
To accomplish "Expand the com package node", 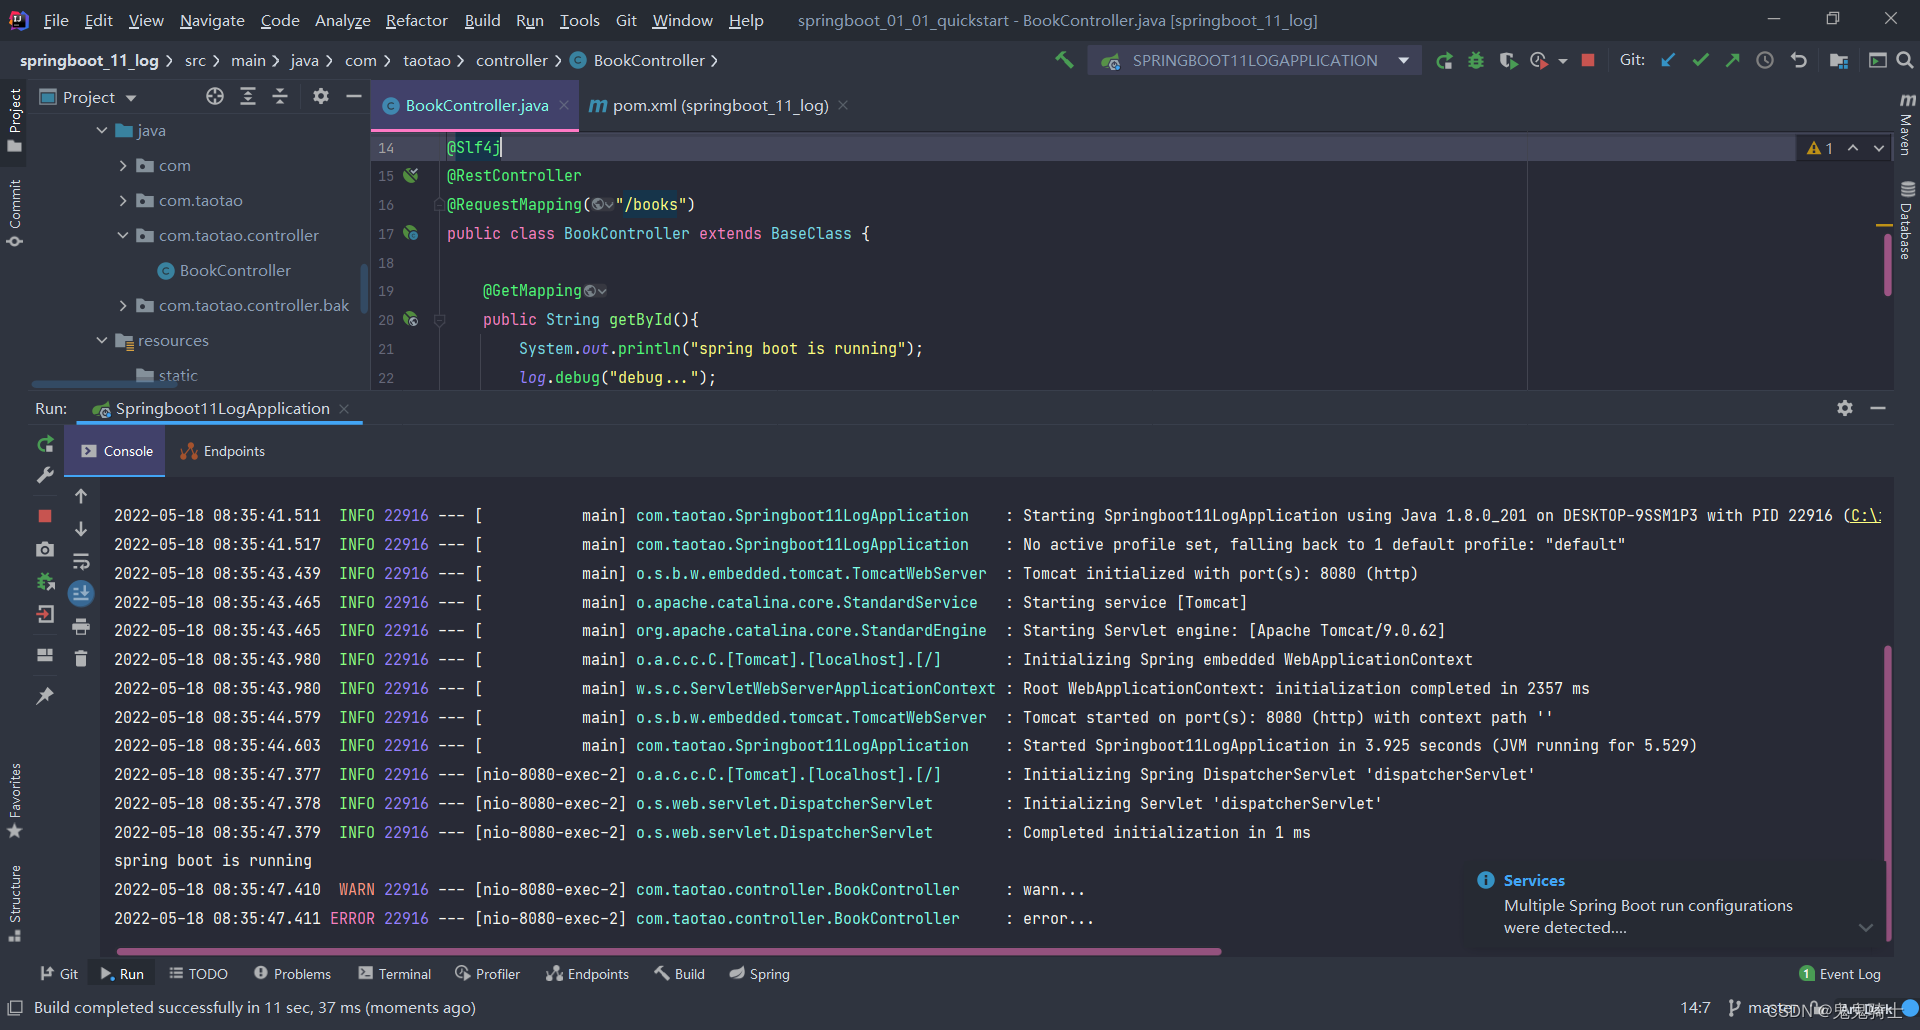I will point(123,166).
